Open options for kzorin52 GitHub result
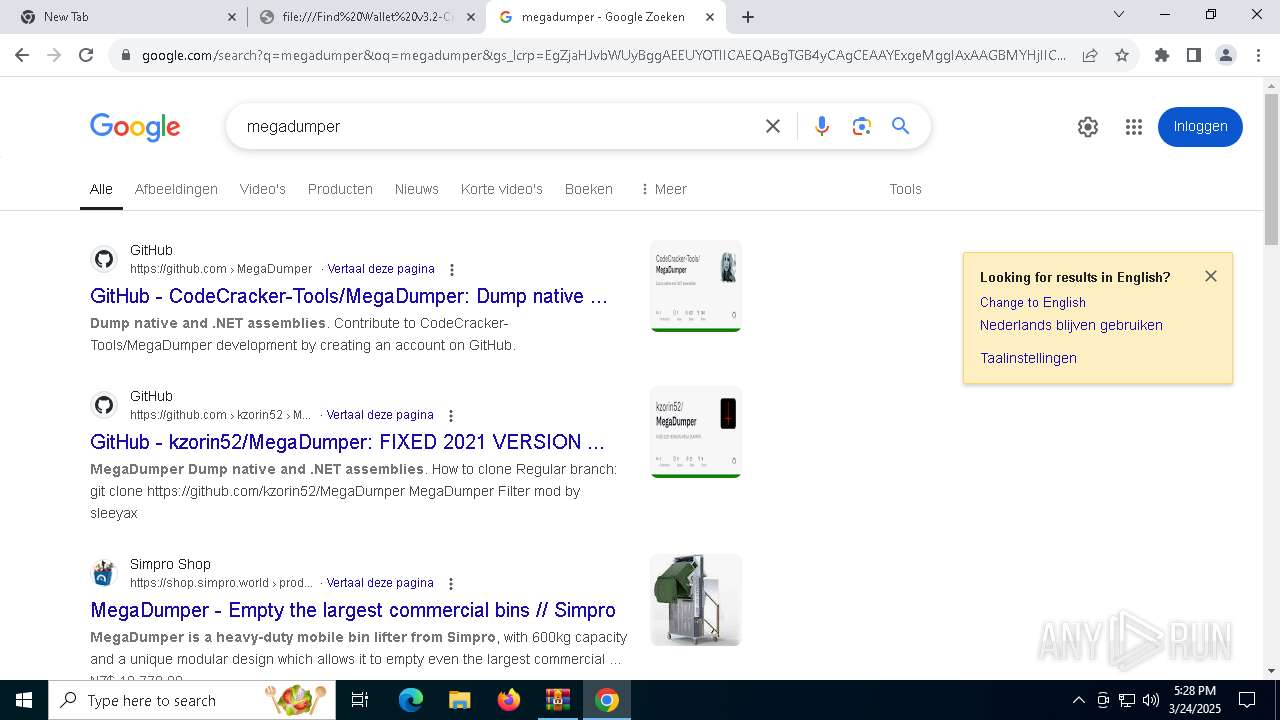Screen dimensions: 1280x720 (x=451, y=416)
